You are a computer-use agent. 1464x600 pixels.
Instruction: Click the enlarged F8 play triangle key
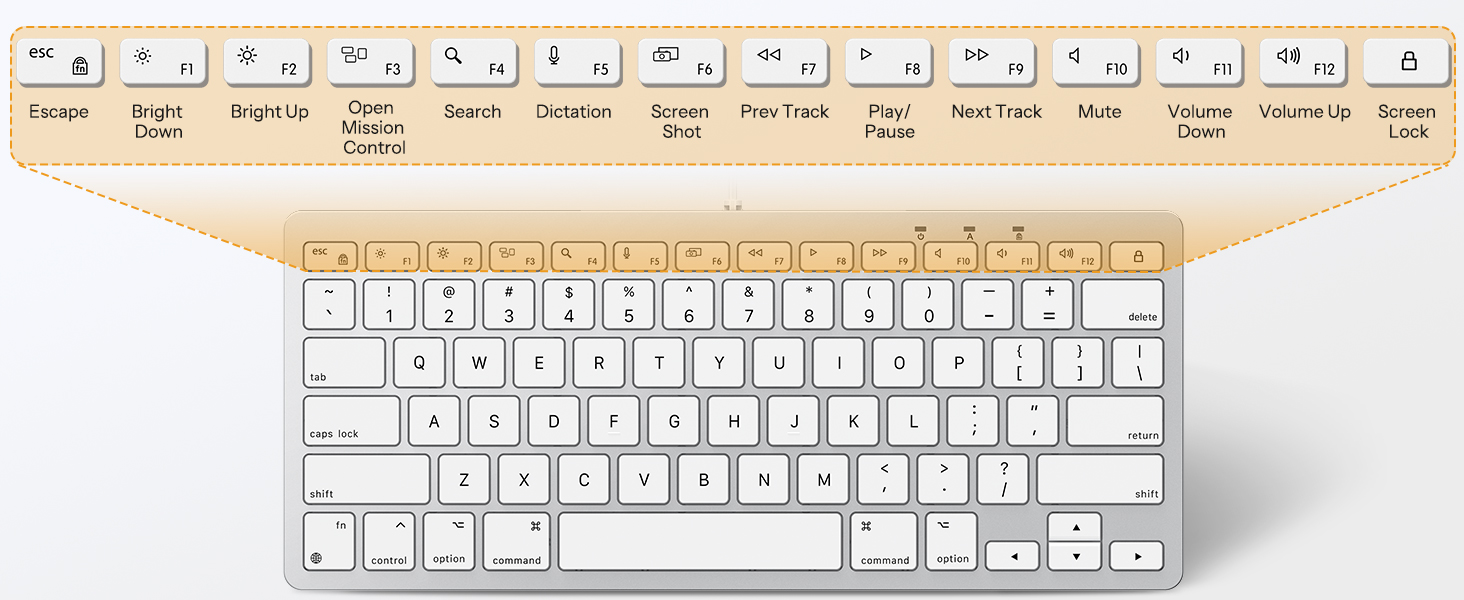point(888,62)
